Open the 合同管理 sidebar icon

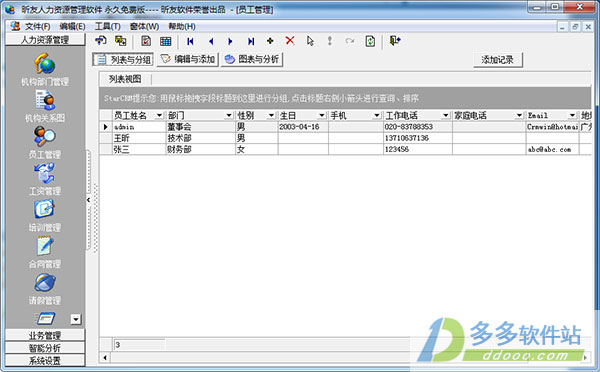click(45, 246)
